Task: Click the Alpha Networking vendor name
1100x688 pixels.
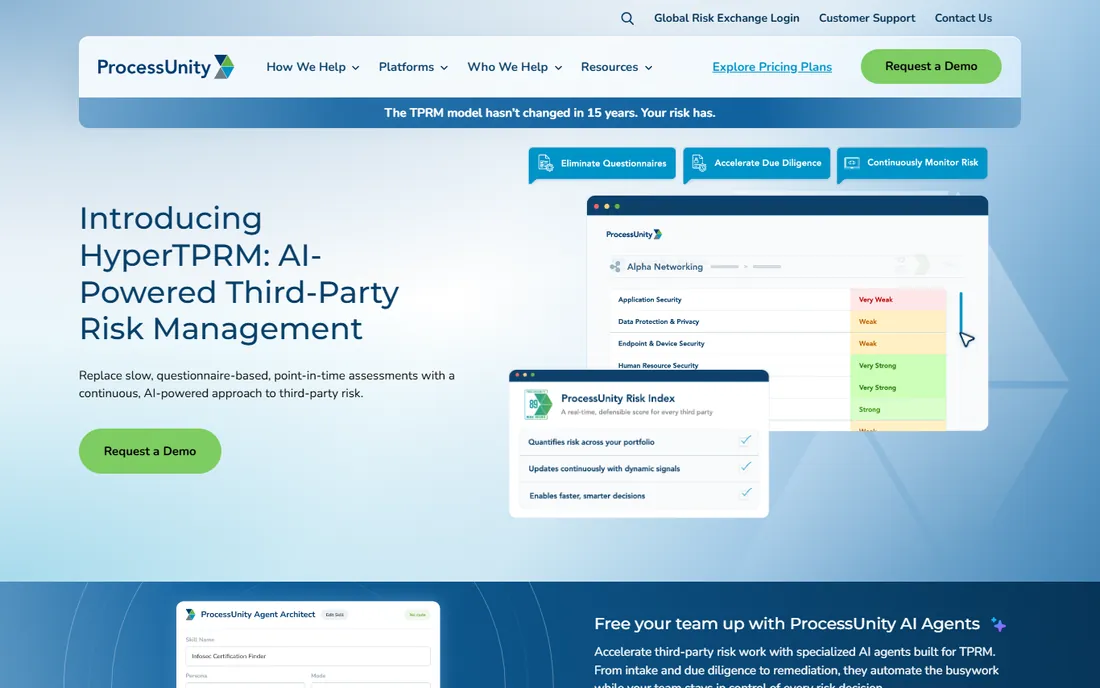Action: (664, 267)
